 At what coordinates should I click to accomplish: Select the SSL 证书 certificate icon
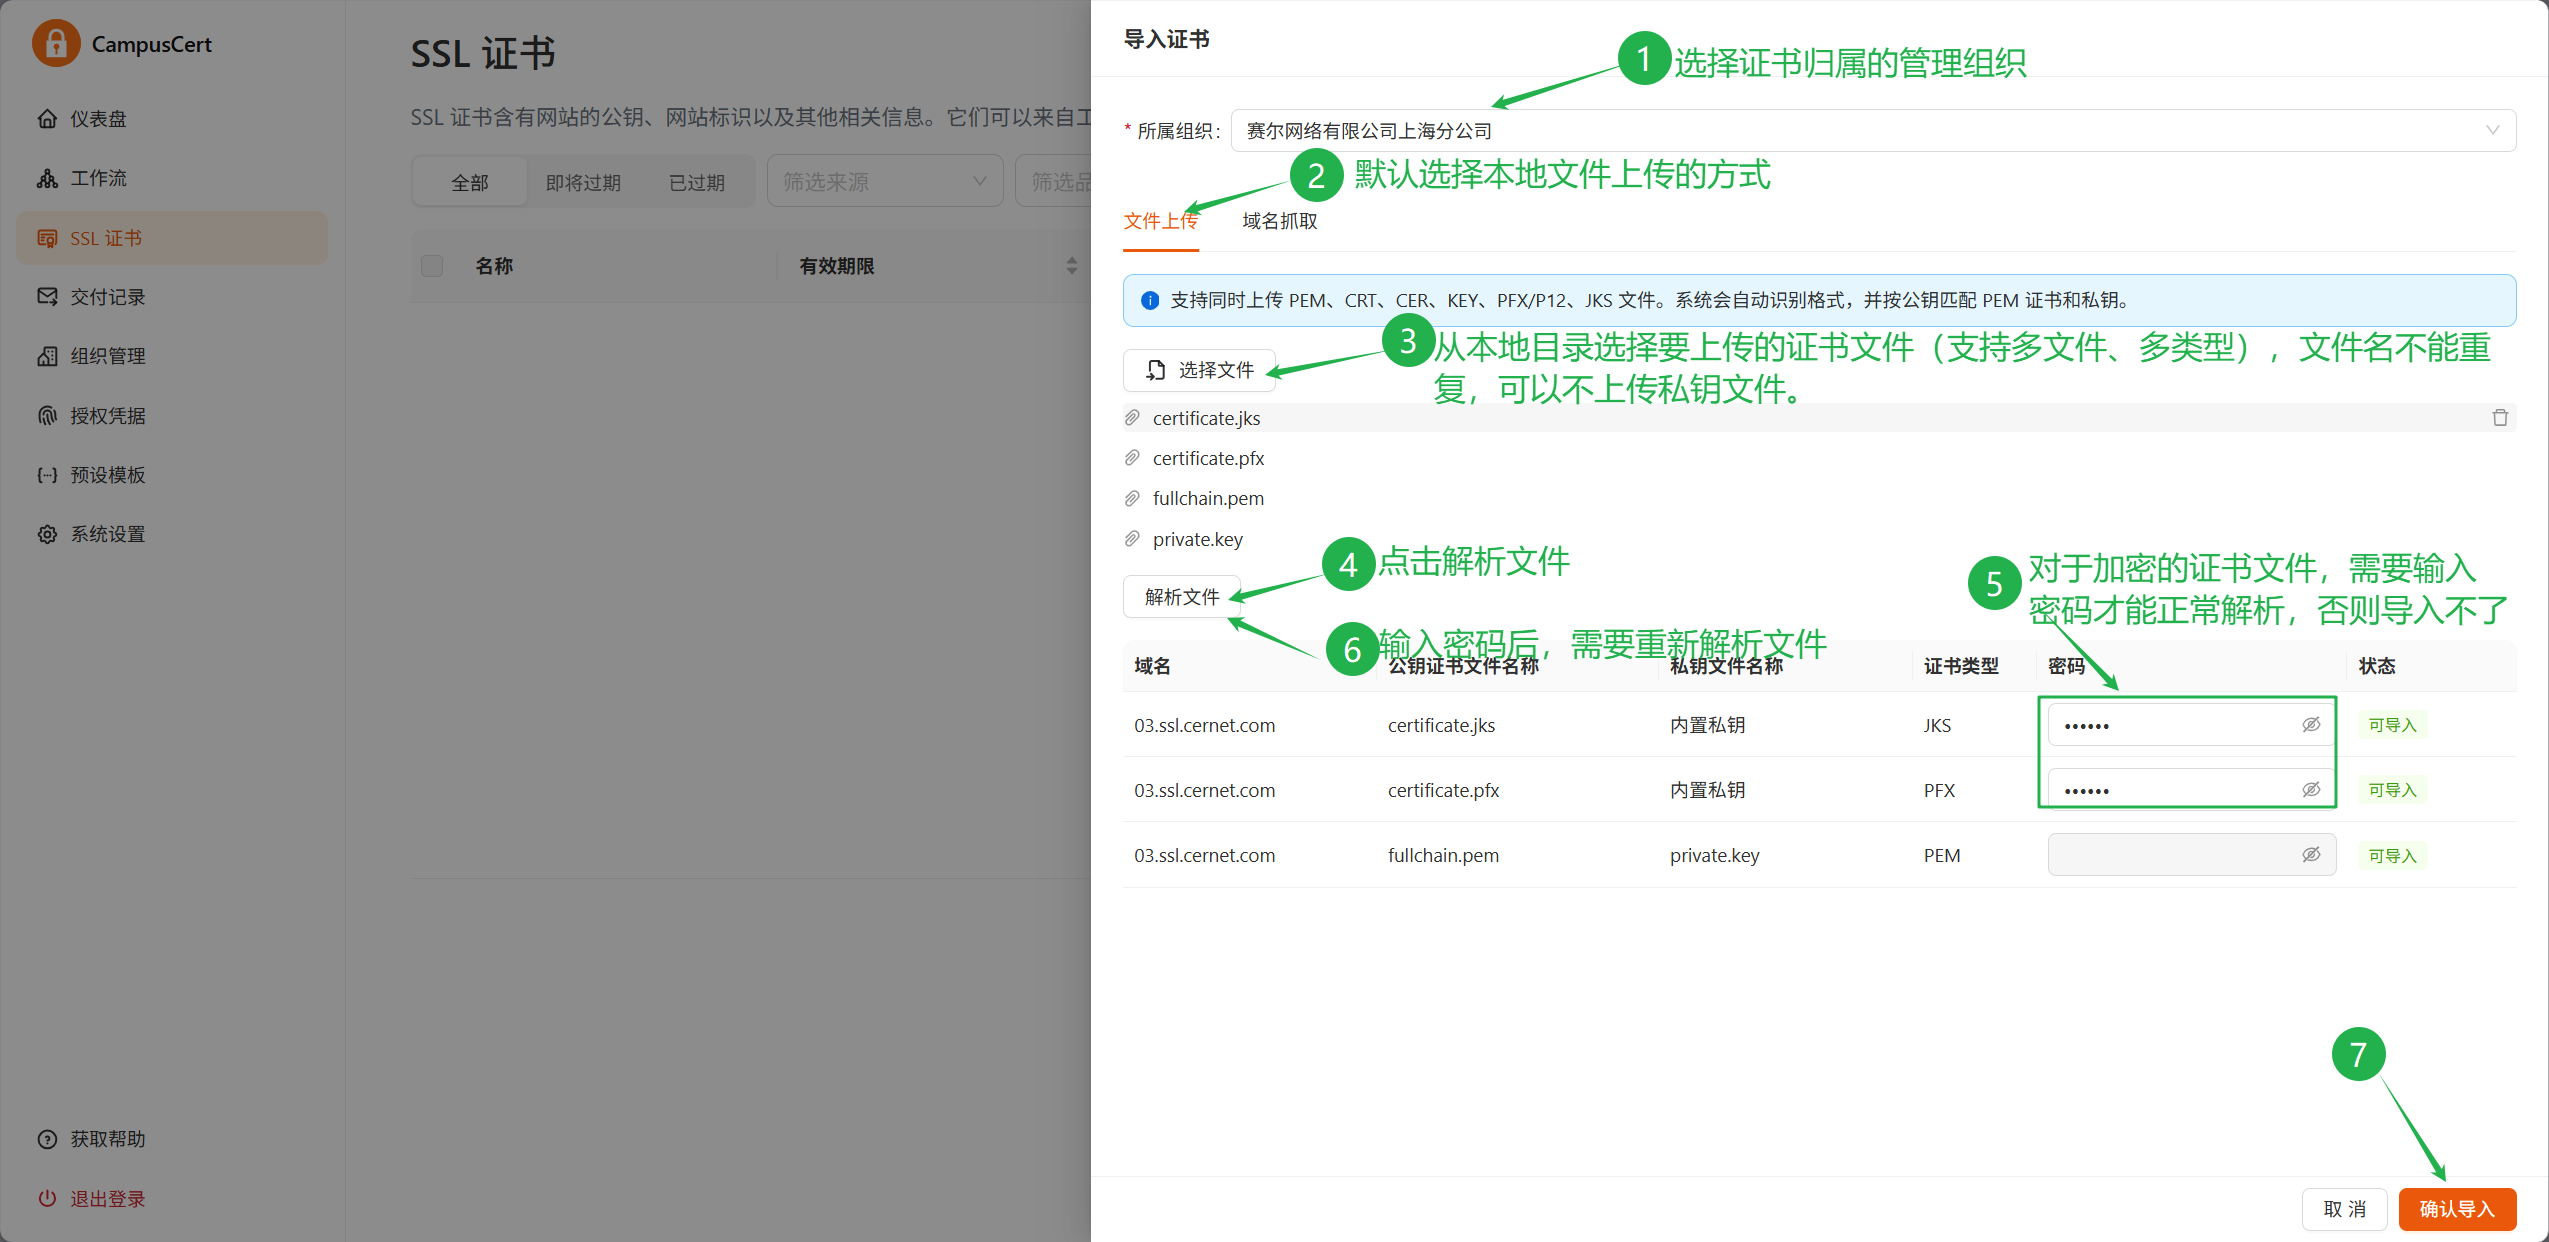[x=47, y=238]
